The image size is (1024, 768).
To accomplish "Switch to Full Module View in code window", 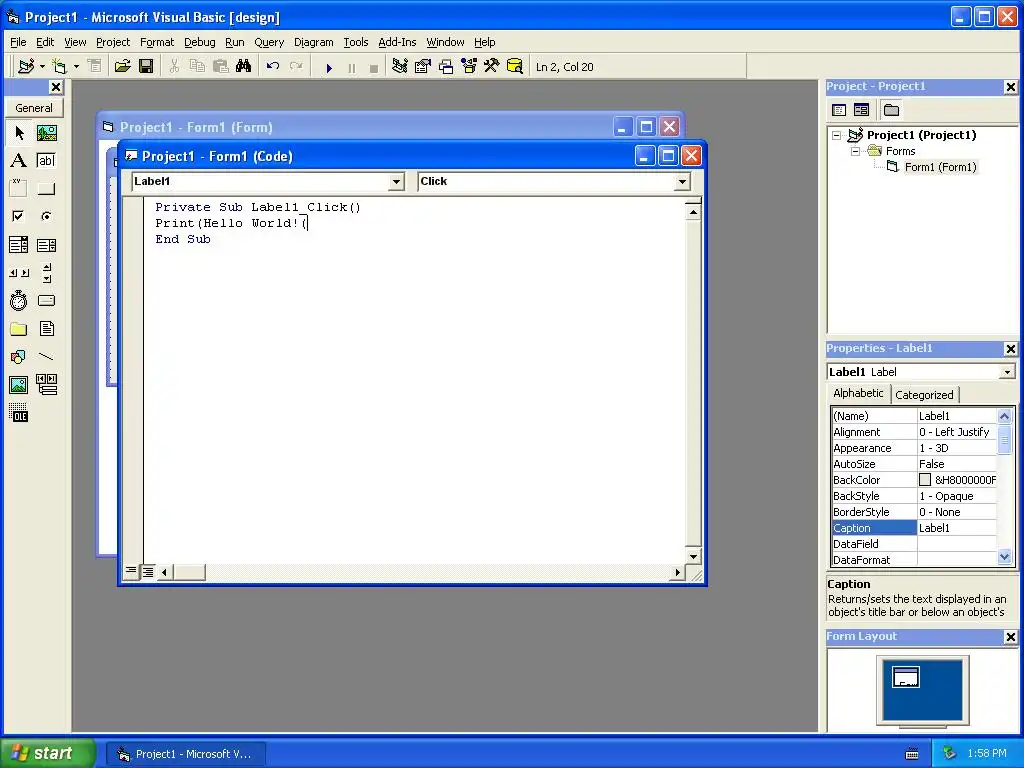I will (148, 572).
